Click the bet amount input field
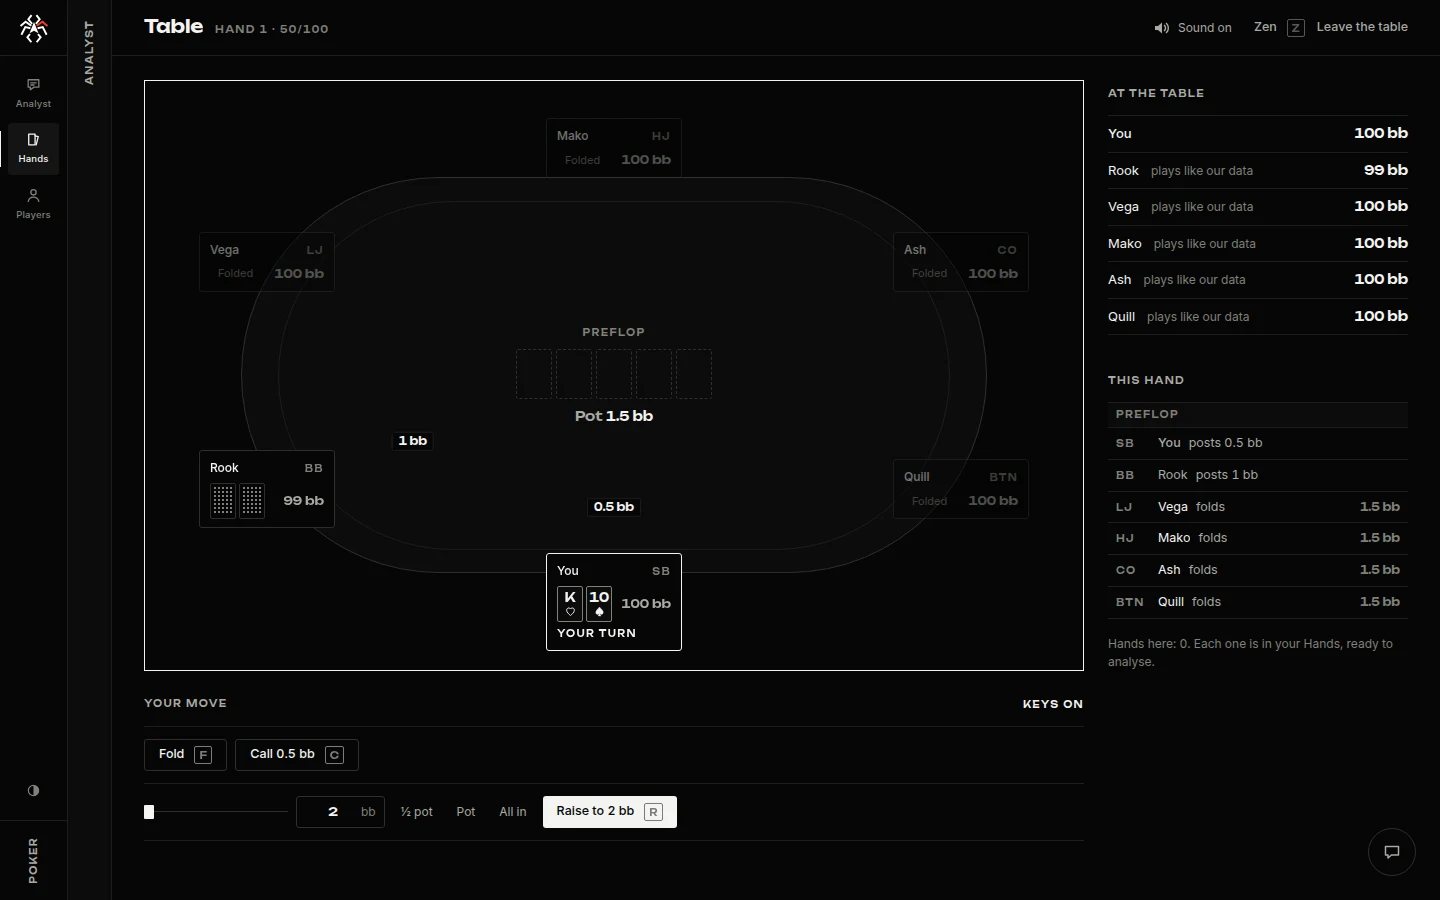The image size is (1440, 900). pos(340,812)
